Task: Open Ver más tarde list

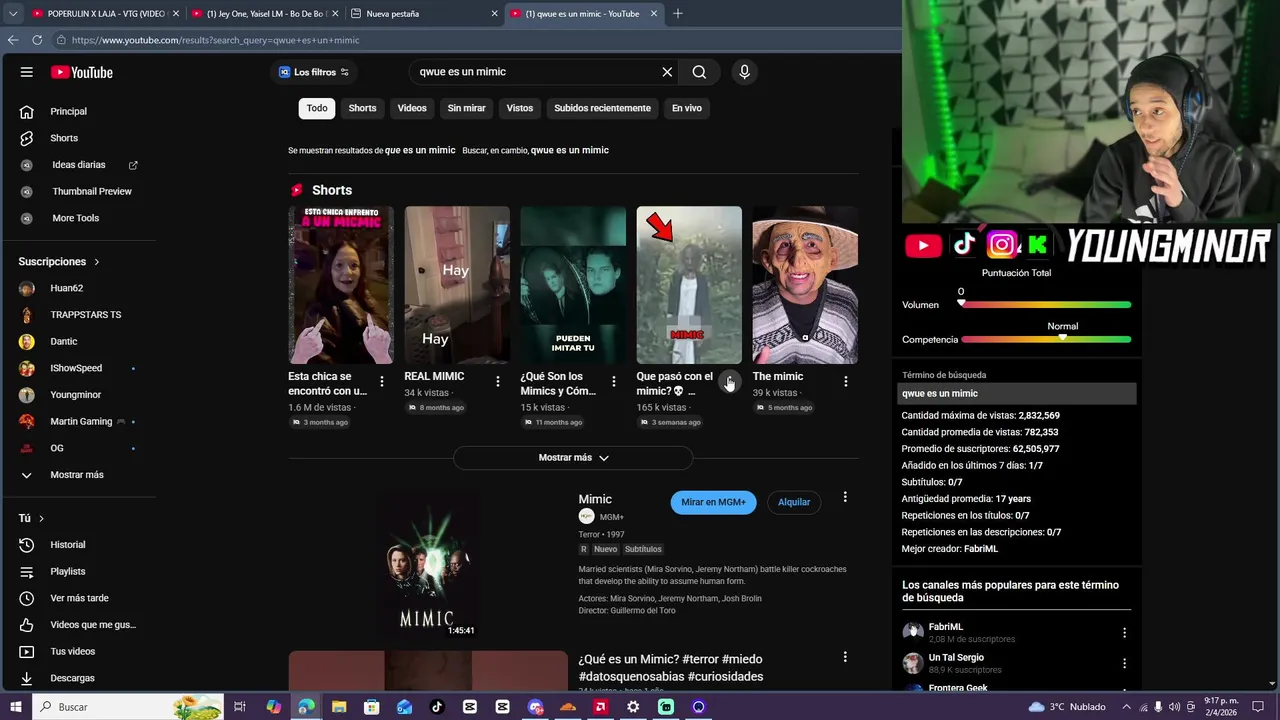Action: pyautogui.click(x=78, y=598)
